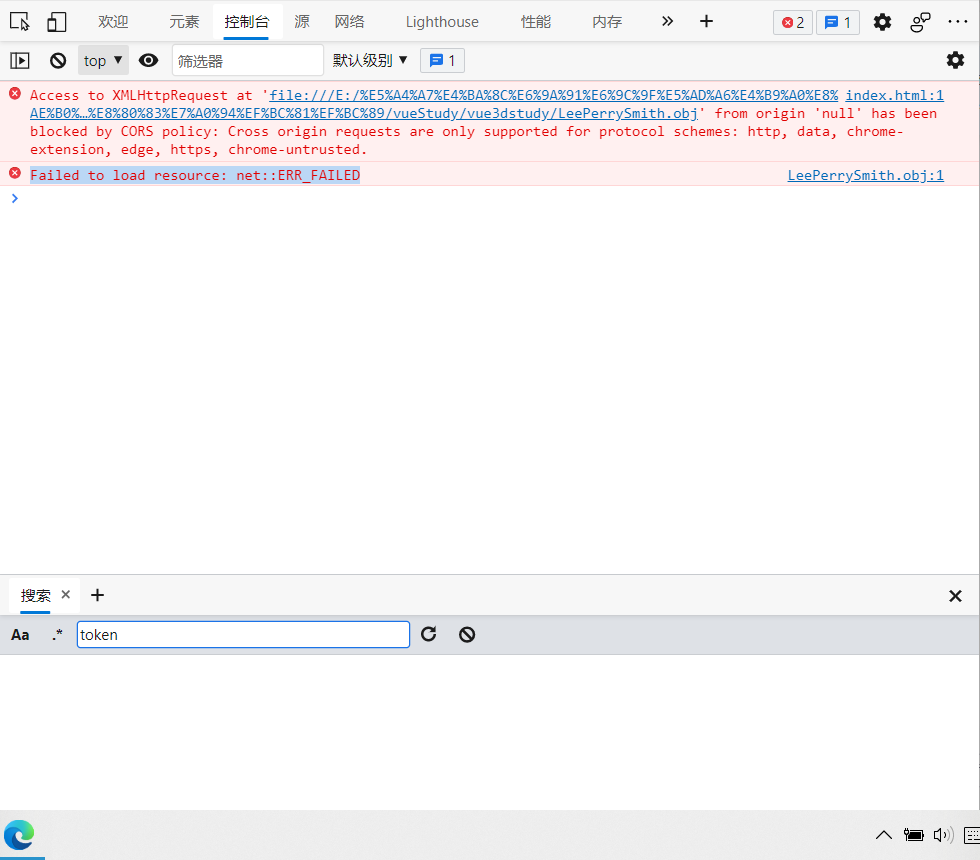The height and width of the screenshot is (860, 980).
Task: Show more tabs via the chevron
Action: 667,22
